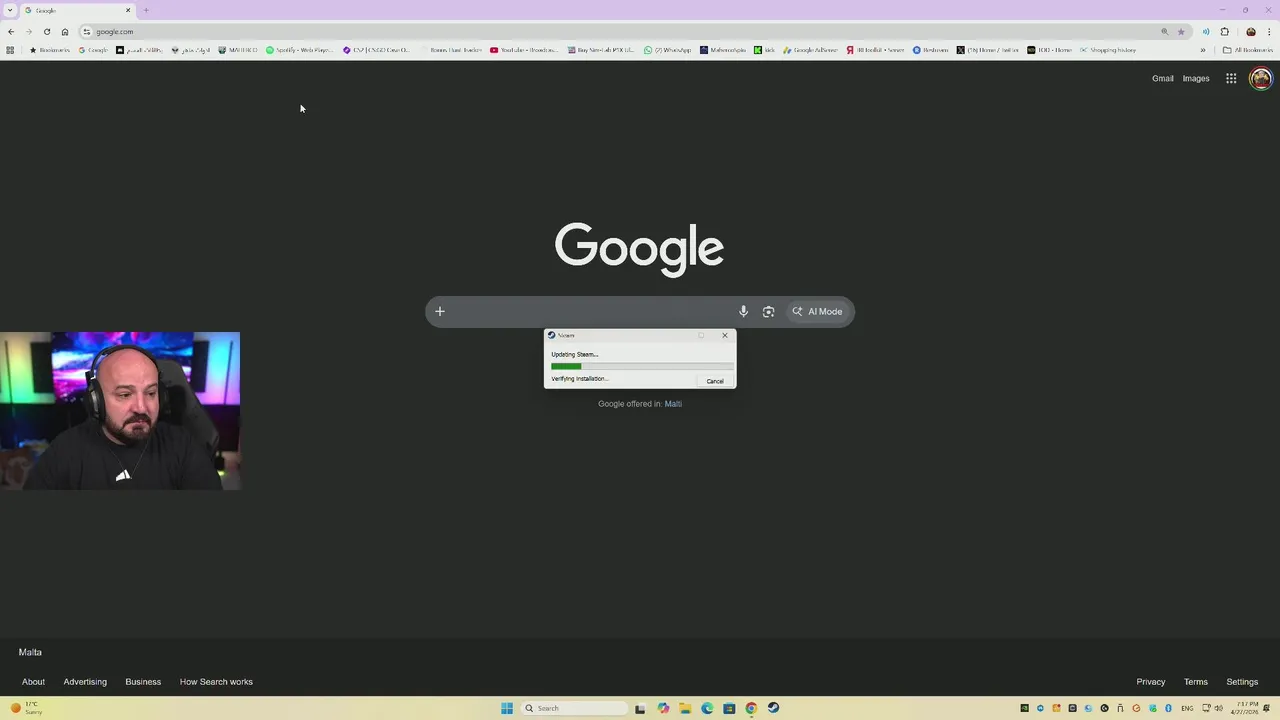Open Chrome profile avatar in toolbar
Screen dimensions: 1280x720
click(x=1251, y=32)
